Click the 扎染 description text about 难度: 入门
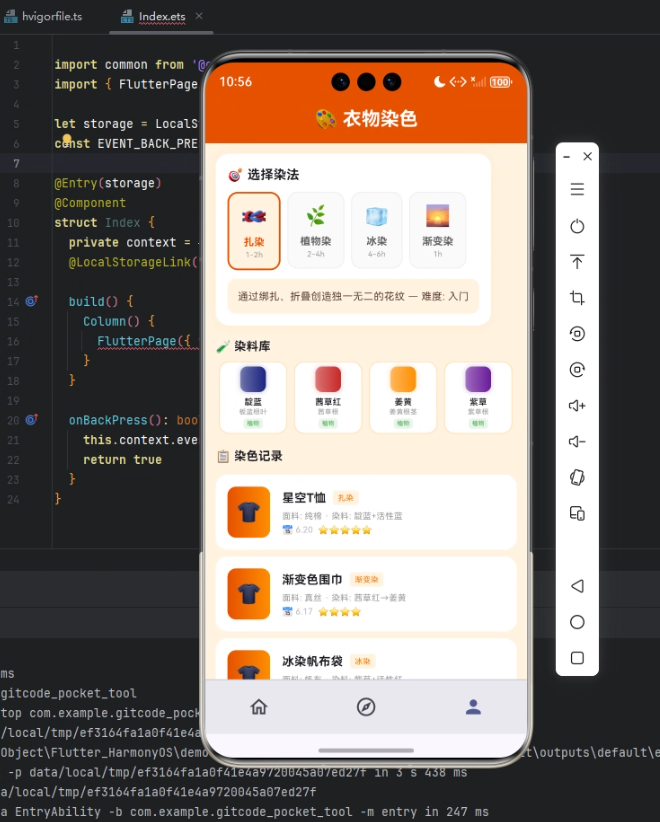This screenshot has width=660, height=822. (353, 296)
